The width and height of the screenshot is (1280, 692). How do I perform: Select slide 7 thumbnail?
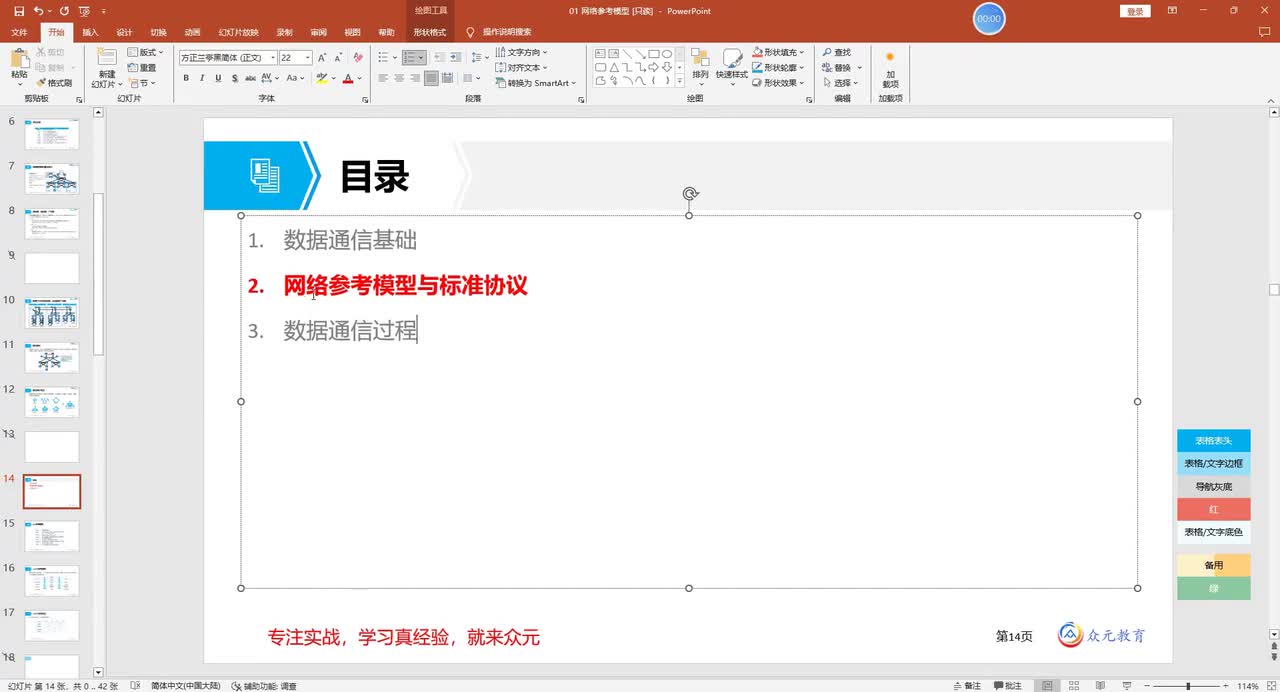52,179
